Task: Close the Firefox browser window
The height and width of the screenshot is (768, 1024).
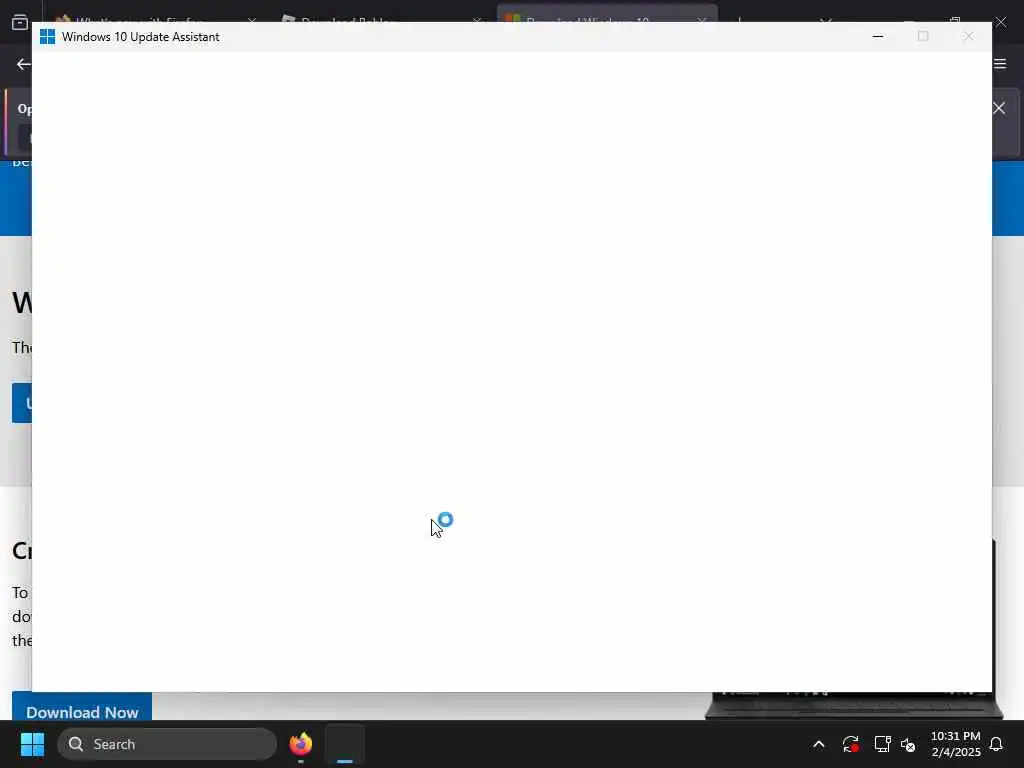Action: tap(1001, 22)
